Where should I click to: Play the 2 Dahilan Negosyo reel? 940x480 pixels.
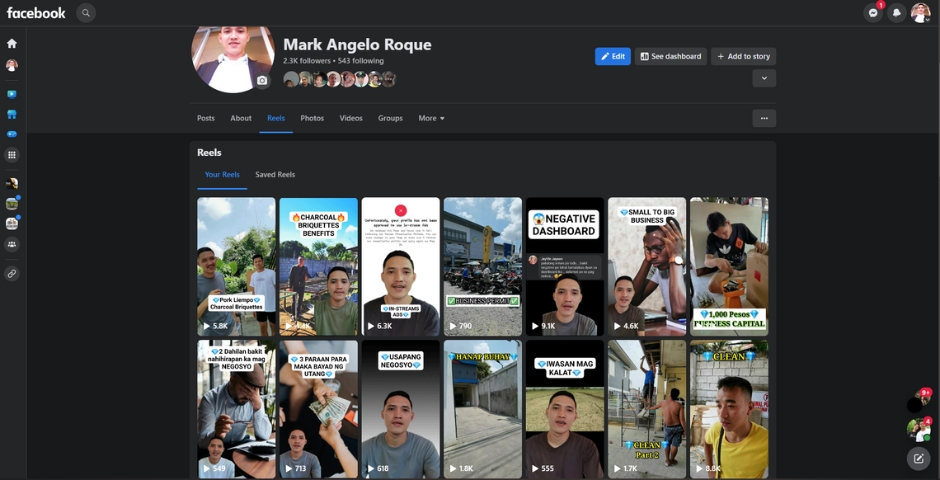[x=236, y=409]
